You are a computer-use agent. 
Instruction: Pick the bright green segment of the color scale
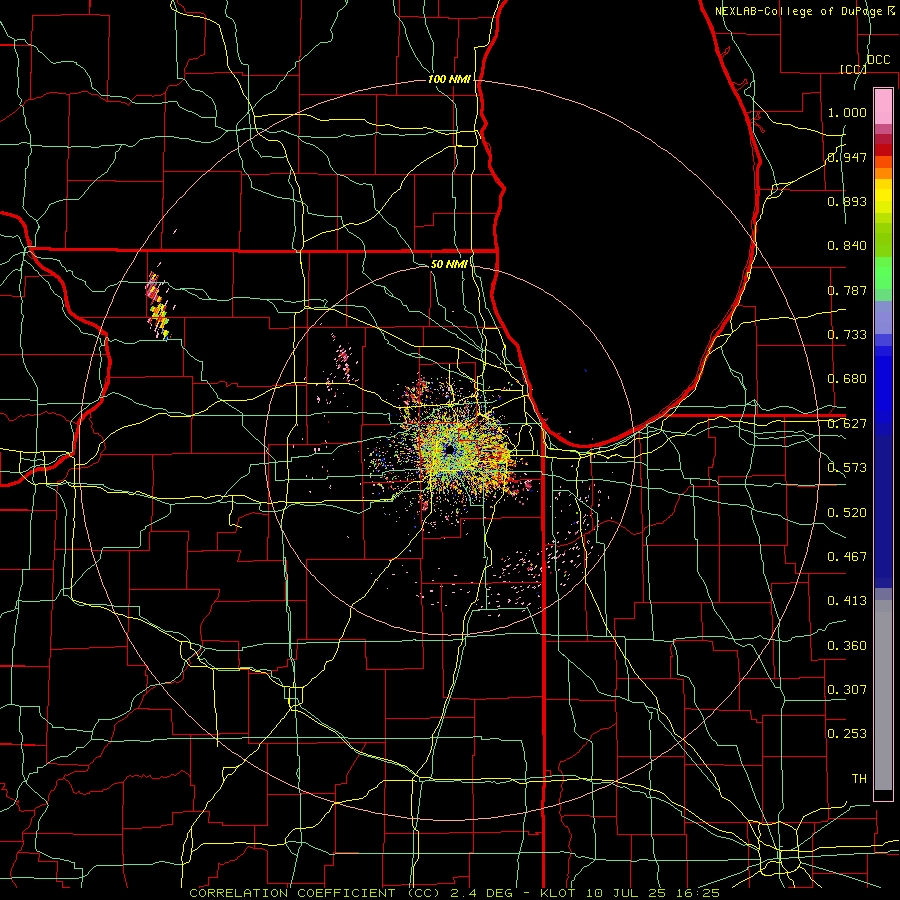883,273
